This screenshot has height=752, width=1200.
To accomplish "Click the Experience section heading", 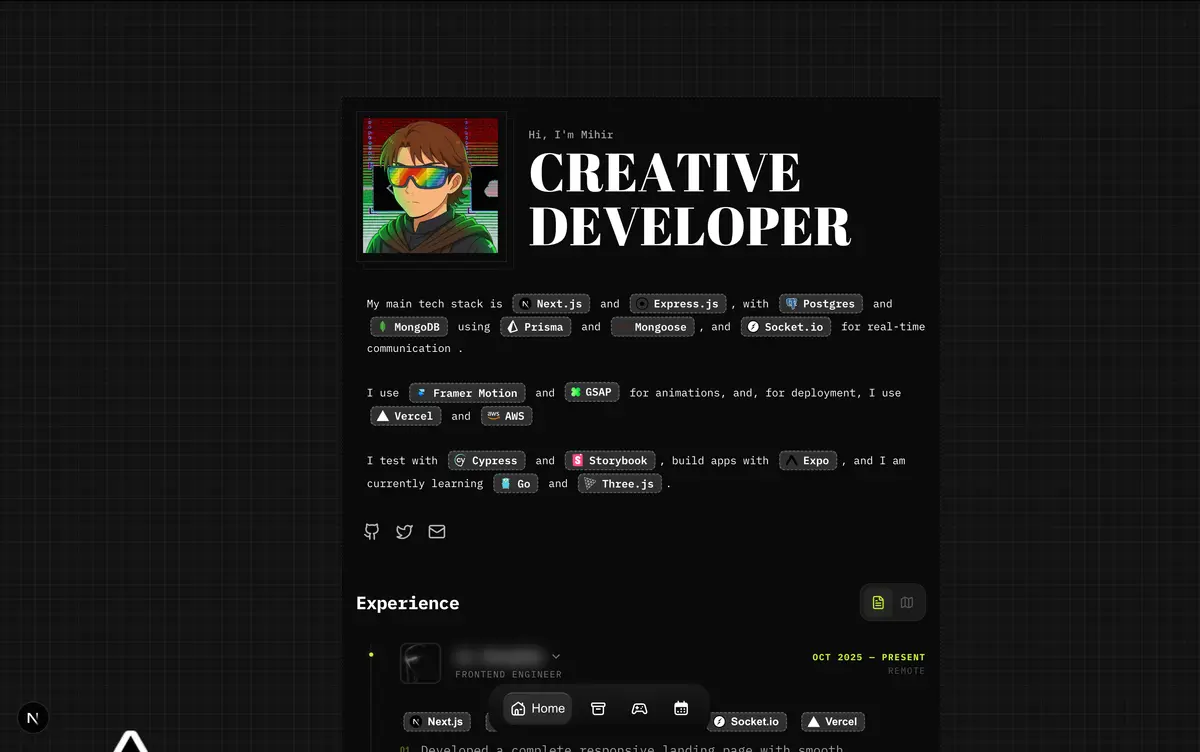I will pos(408,603).
